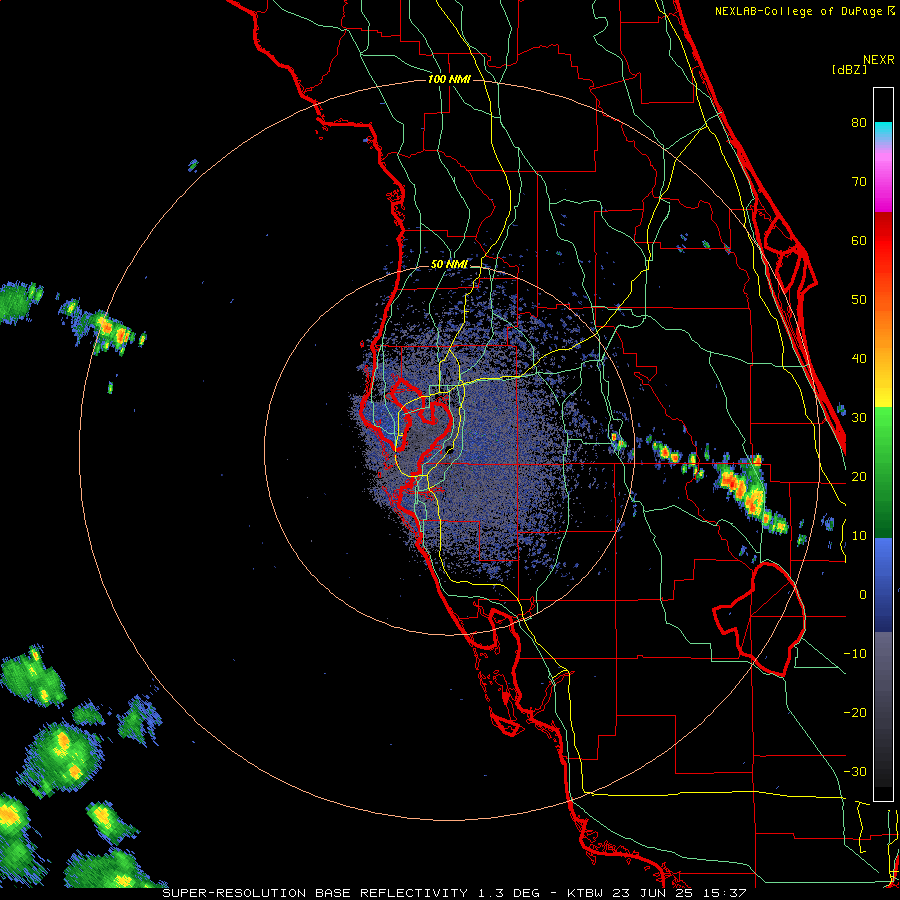Click the 70 value on the dBZ scale
The width and height of the screenshot is (900, 900).
click(x=859, y=181)
